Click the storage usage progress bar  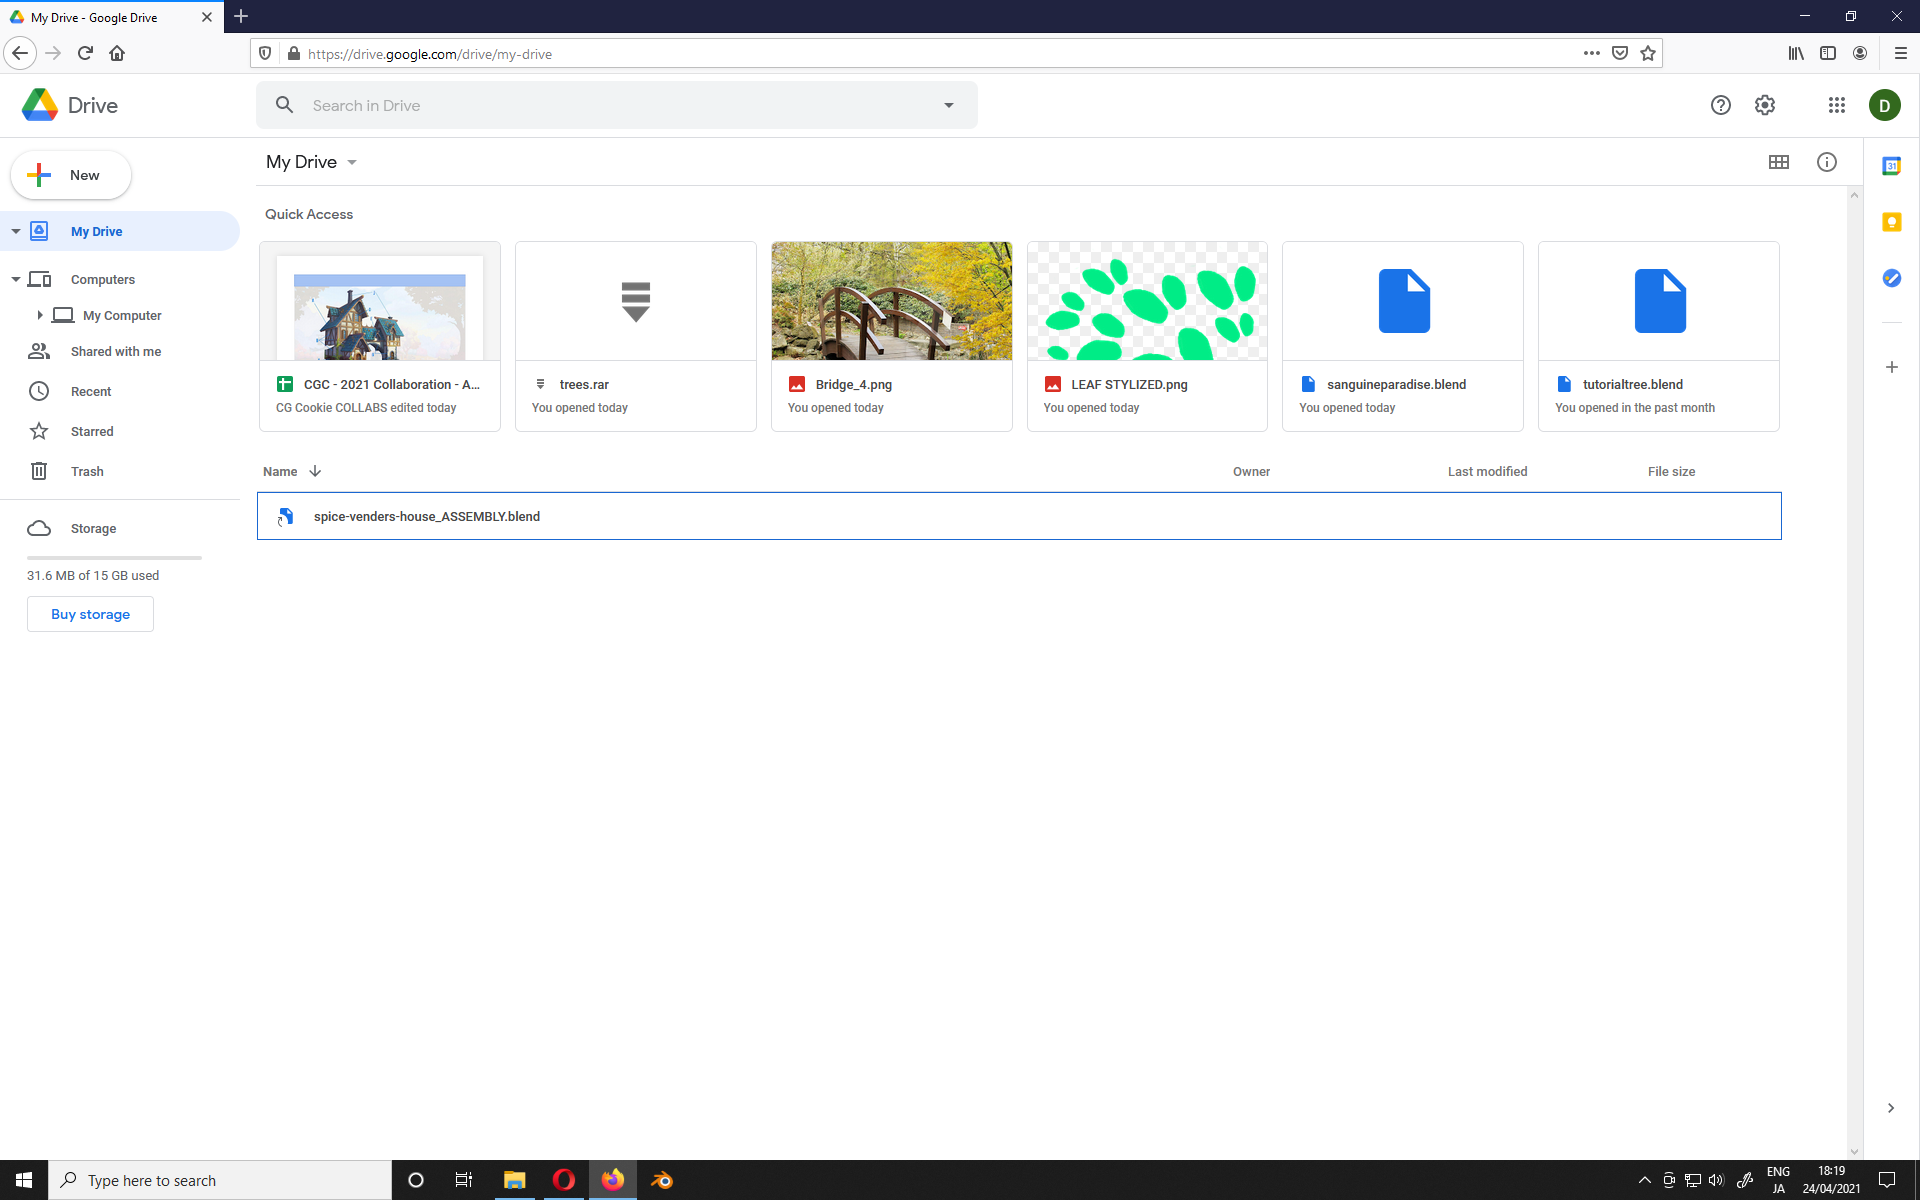(114, 557)
